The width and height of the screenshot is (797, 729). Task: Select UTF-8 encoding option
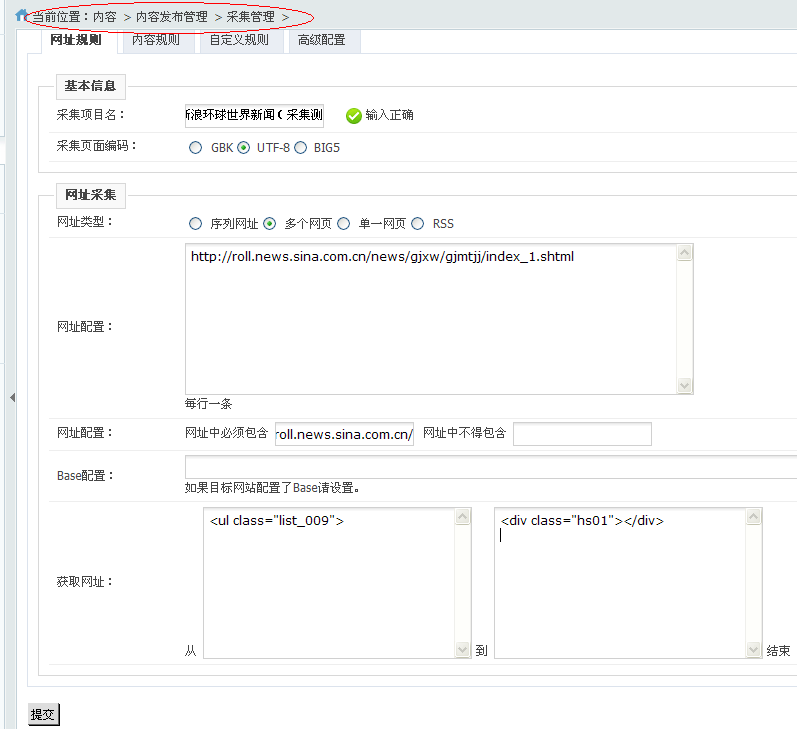click(x=243, y=148)
